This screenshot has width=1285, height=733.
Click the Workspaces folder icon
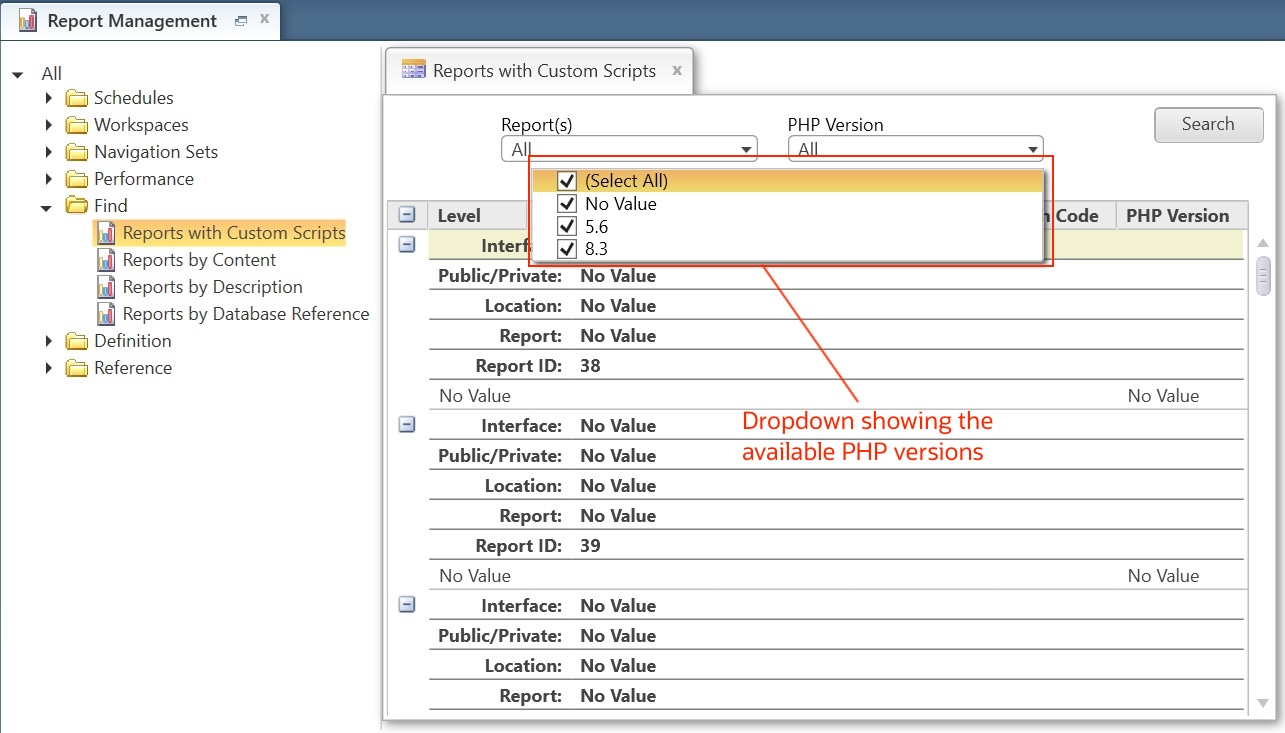tap(77, 125)
